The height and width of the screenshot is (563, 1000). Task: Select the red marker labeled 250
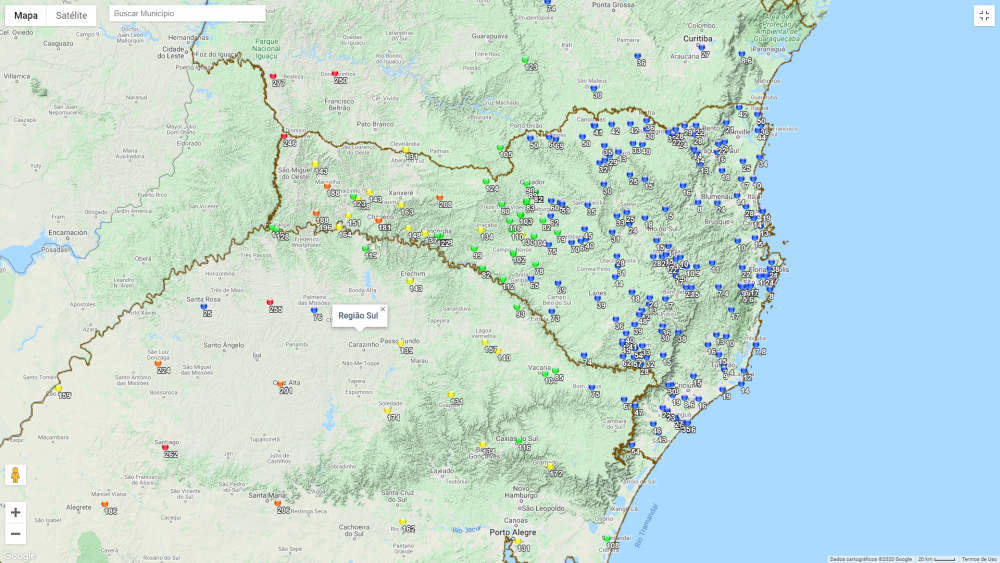pyautogui.click(x=335, y=74)
